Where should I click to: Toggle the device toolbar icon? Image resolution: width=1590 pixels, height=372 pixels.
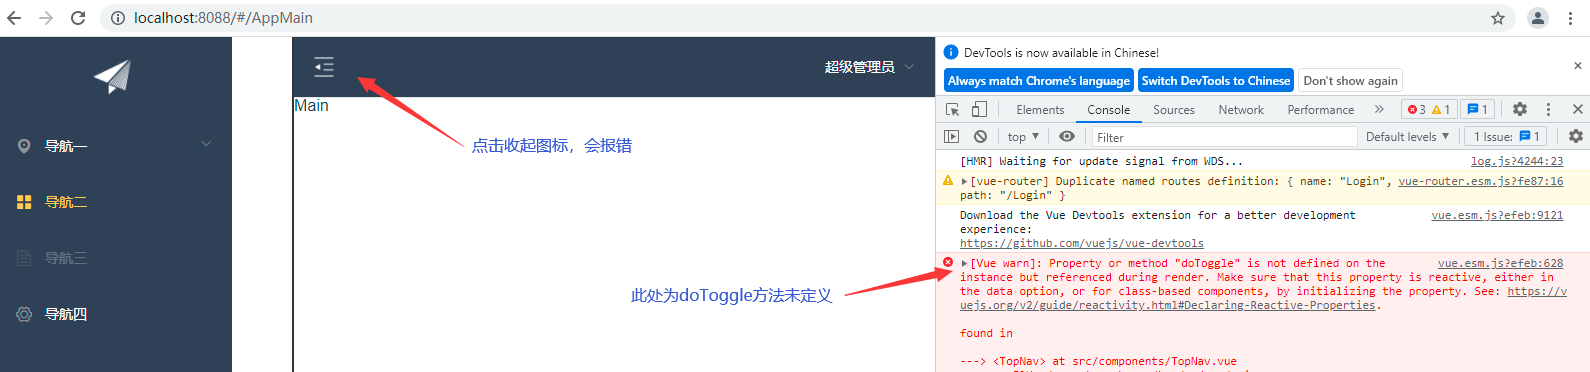[979, 109]
